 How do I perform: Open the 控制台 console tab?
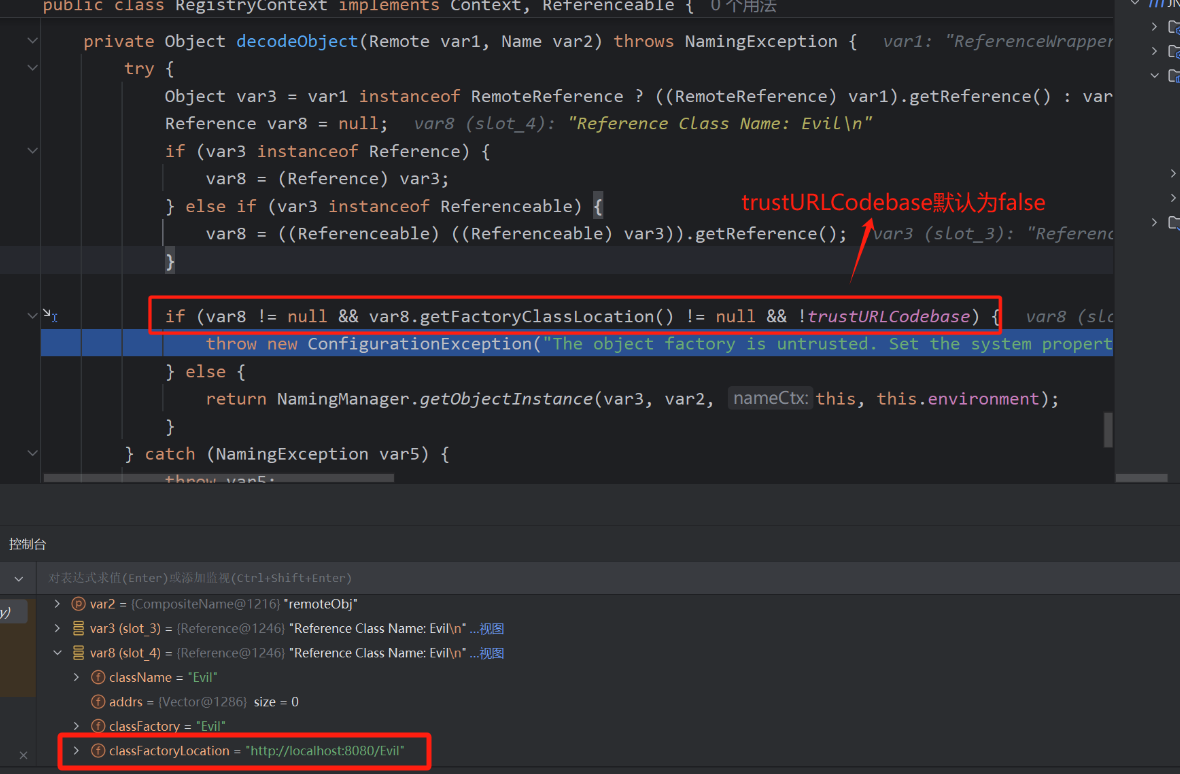tap(28, 544)
